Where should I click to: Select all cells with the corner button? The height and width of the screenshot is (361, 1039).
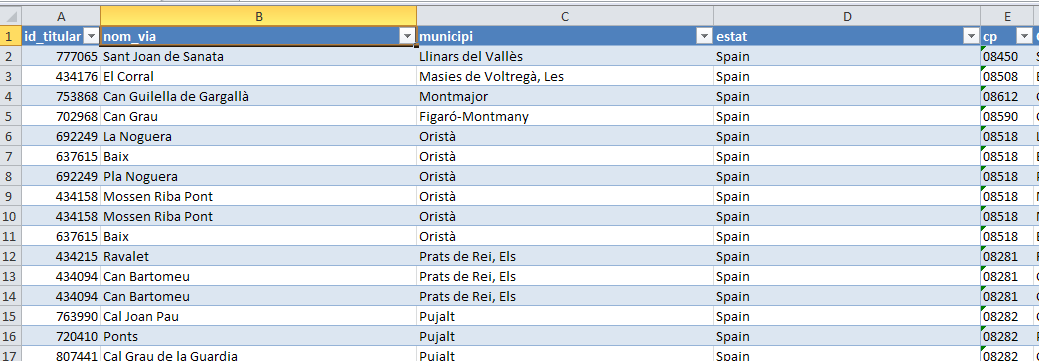click(x=11, y=16)
